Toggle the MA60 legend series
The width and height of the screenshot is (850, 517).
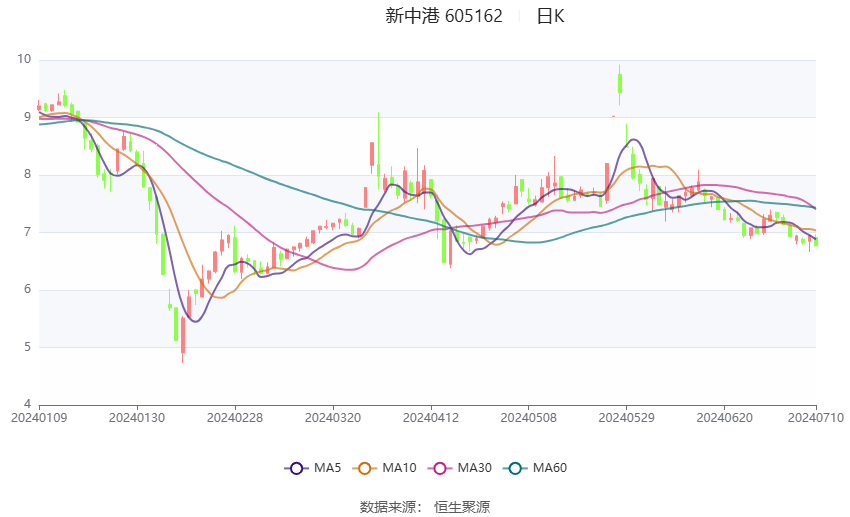coord(535,468)
